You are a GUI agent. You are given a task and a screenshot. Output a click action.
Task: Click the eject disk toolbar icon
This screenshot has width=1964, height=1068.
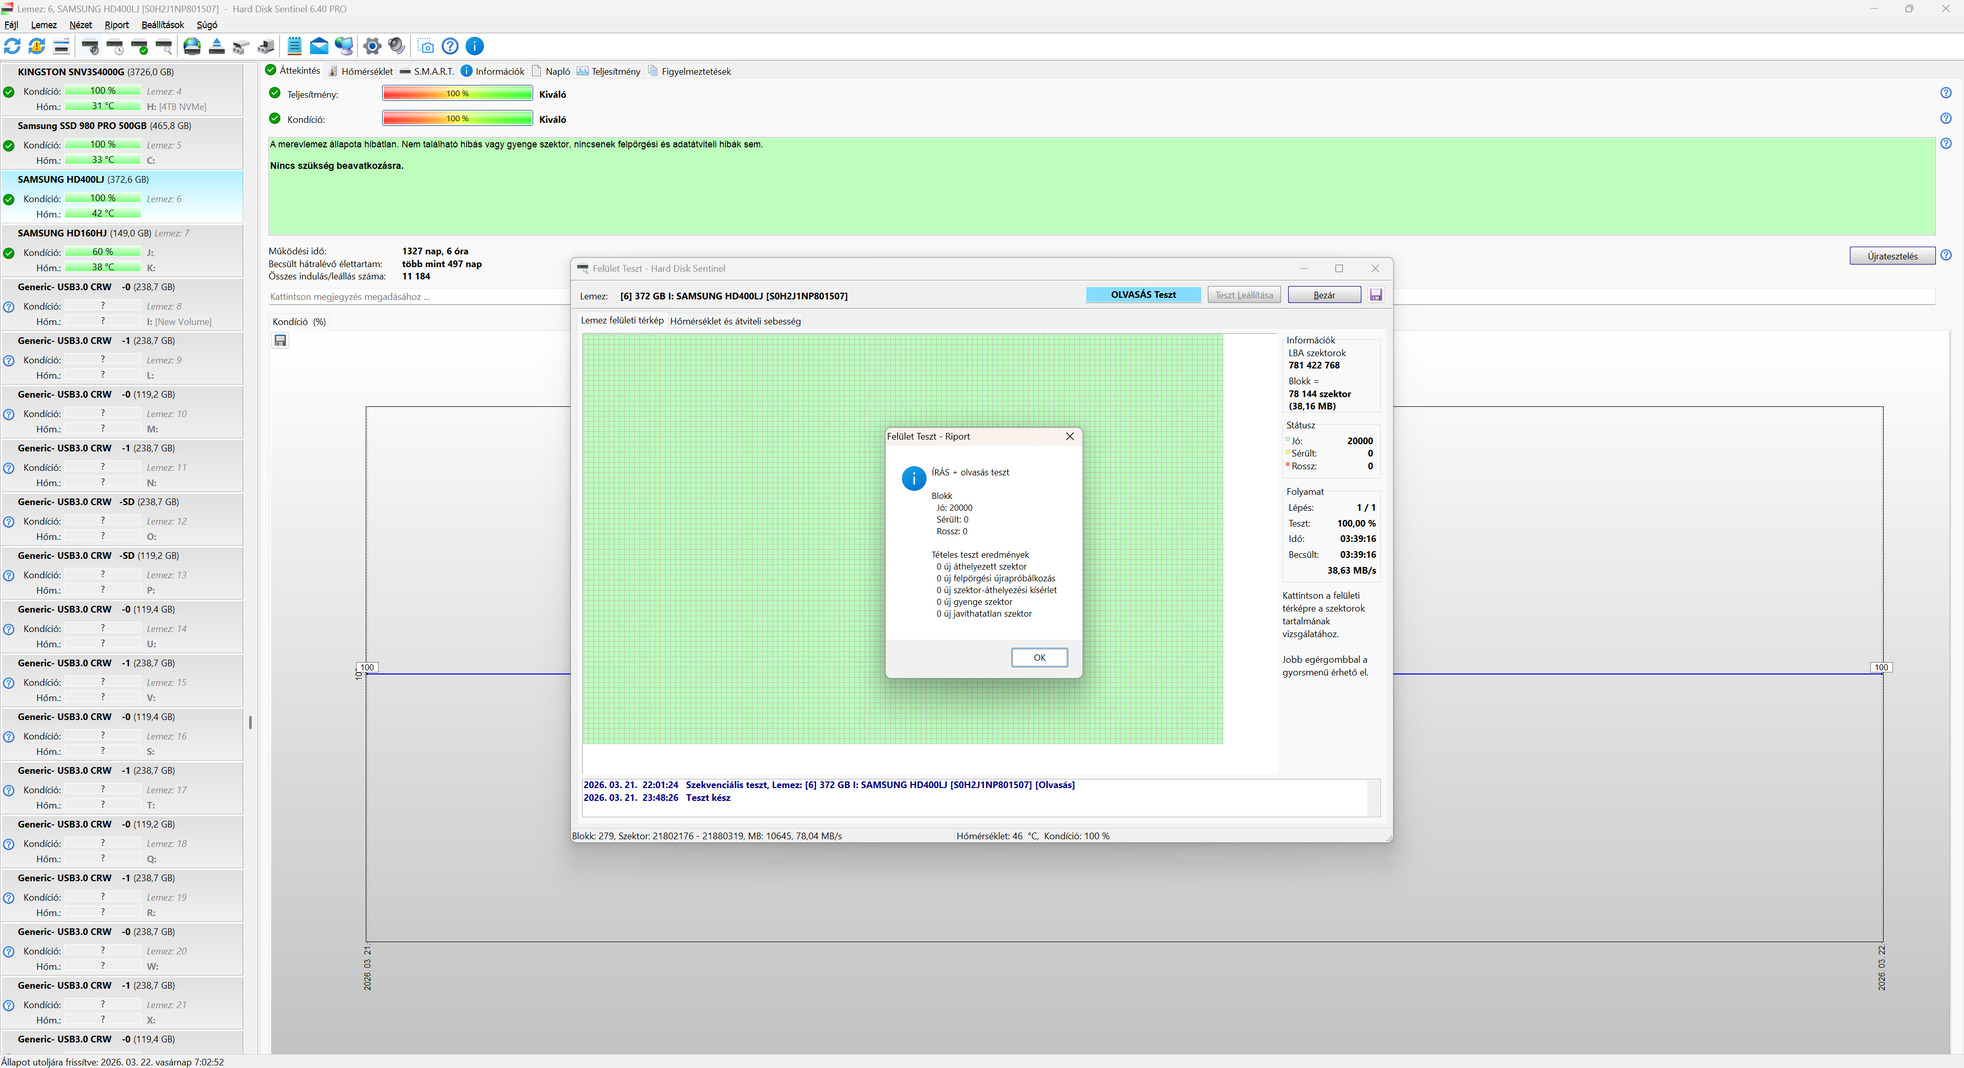216,46
